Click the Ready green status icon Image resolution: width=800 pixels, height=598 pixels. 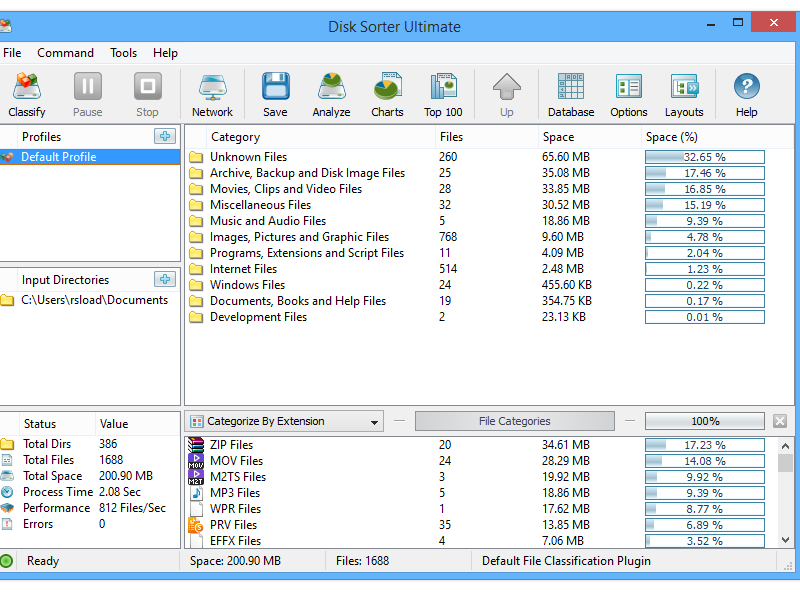coord(7,561)
